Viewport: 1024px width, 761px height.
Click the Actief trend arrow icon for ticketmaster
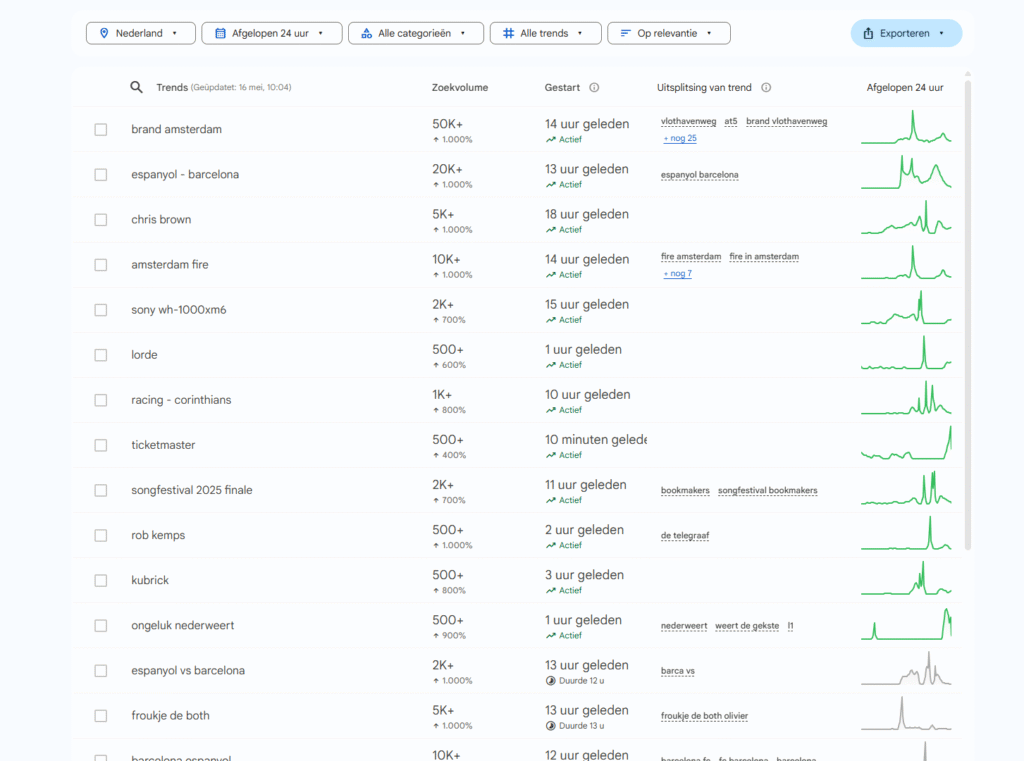click(x=551, y=455)
